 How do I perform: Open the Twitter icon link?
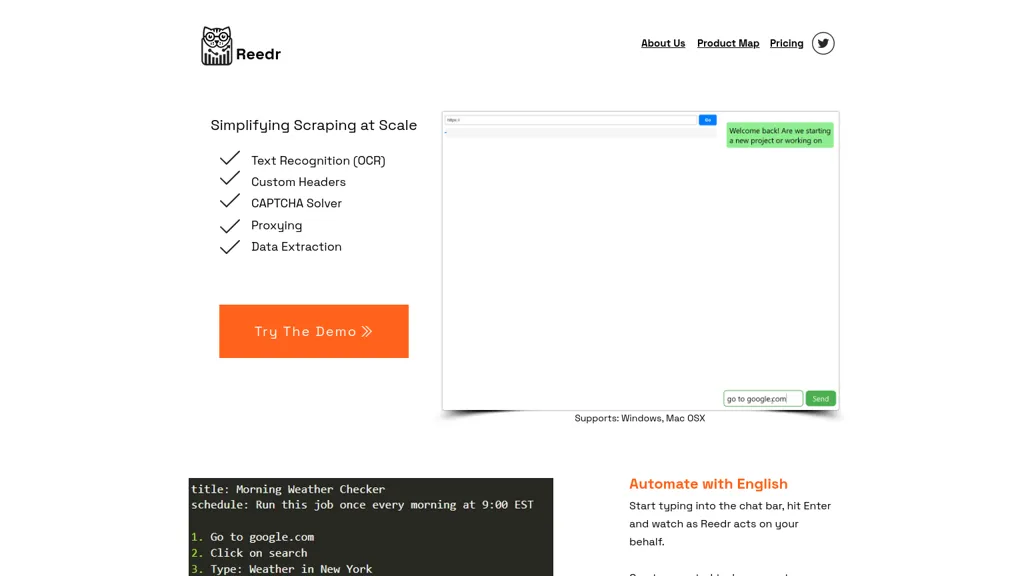[x=823, y=43]
